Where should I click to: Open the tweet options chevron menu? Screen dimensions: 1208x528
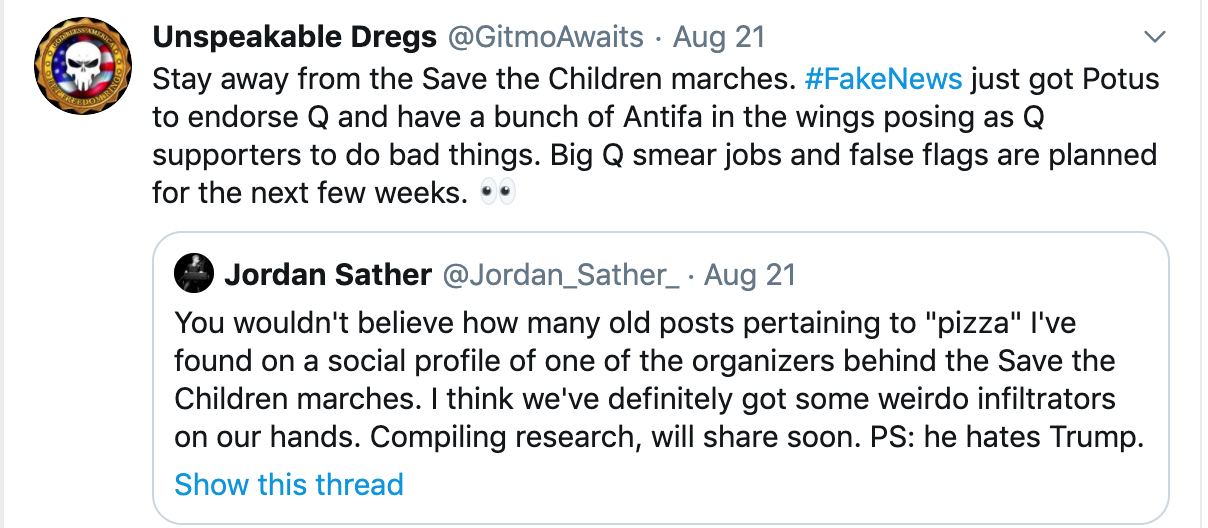point(1155,39)
